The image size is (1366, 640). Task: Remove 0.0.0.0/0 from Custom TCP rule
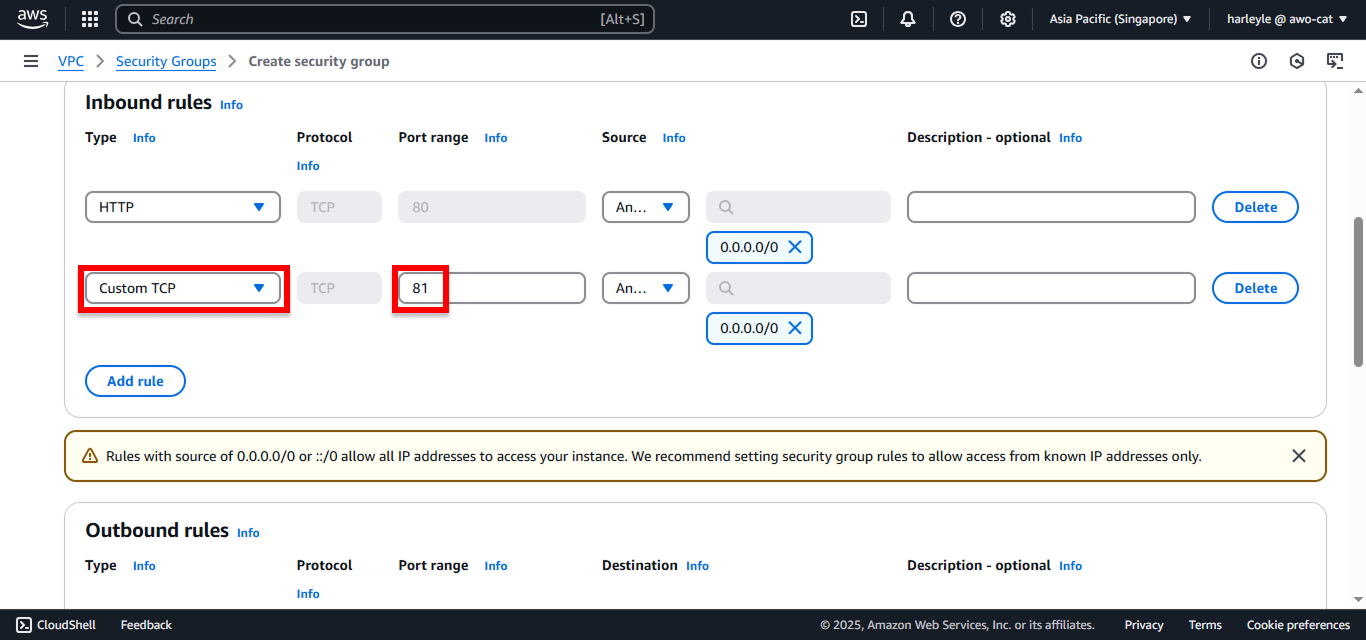pyautogui.click(x=795, y=328)
